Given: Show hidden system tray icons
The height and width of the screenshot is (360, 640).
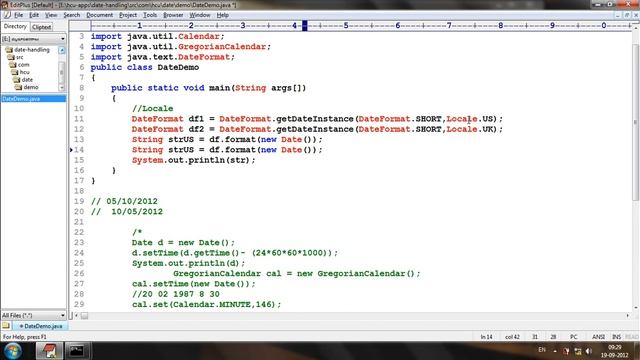Looking at the screenshot, I should (555, 351).
